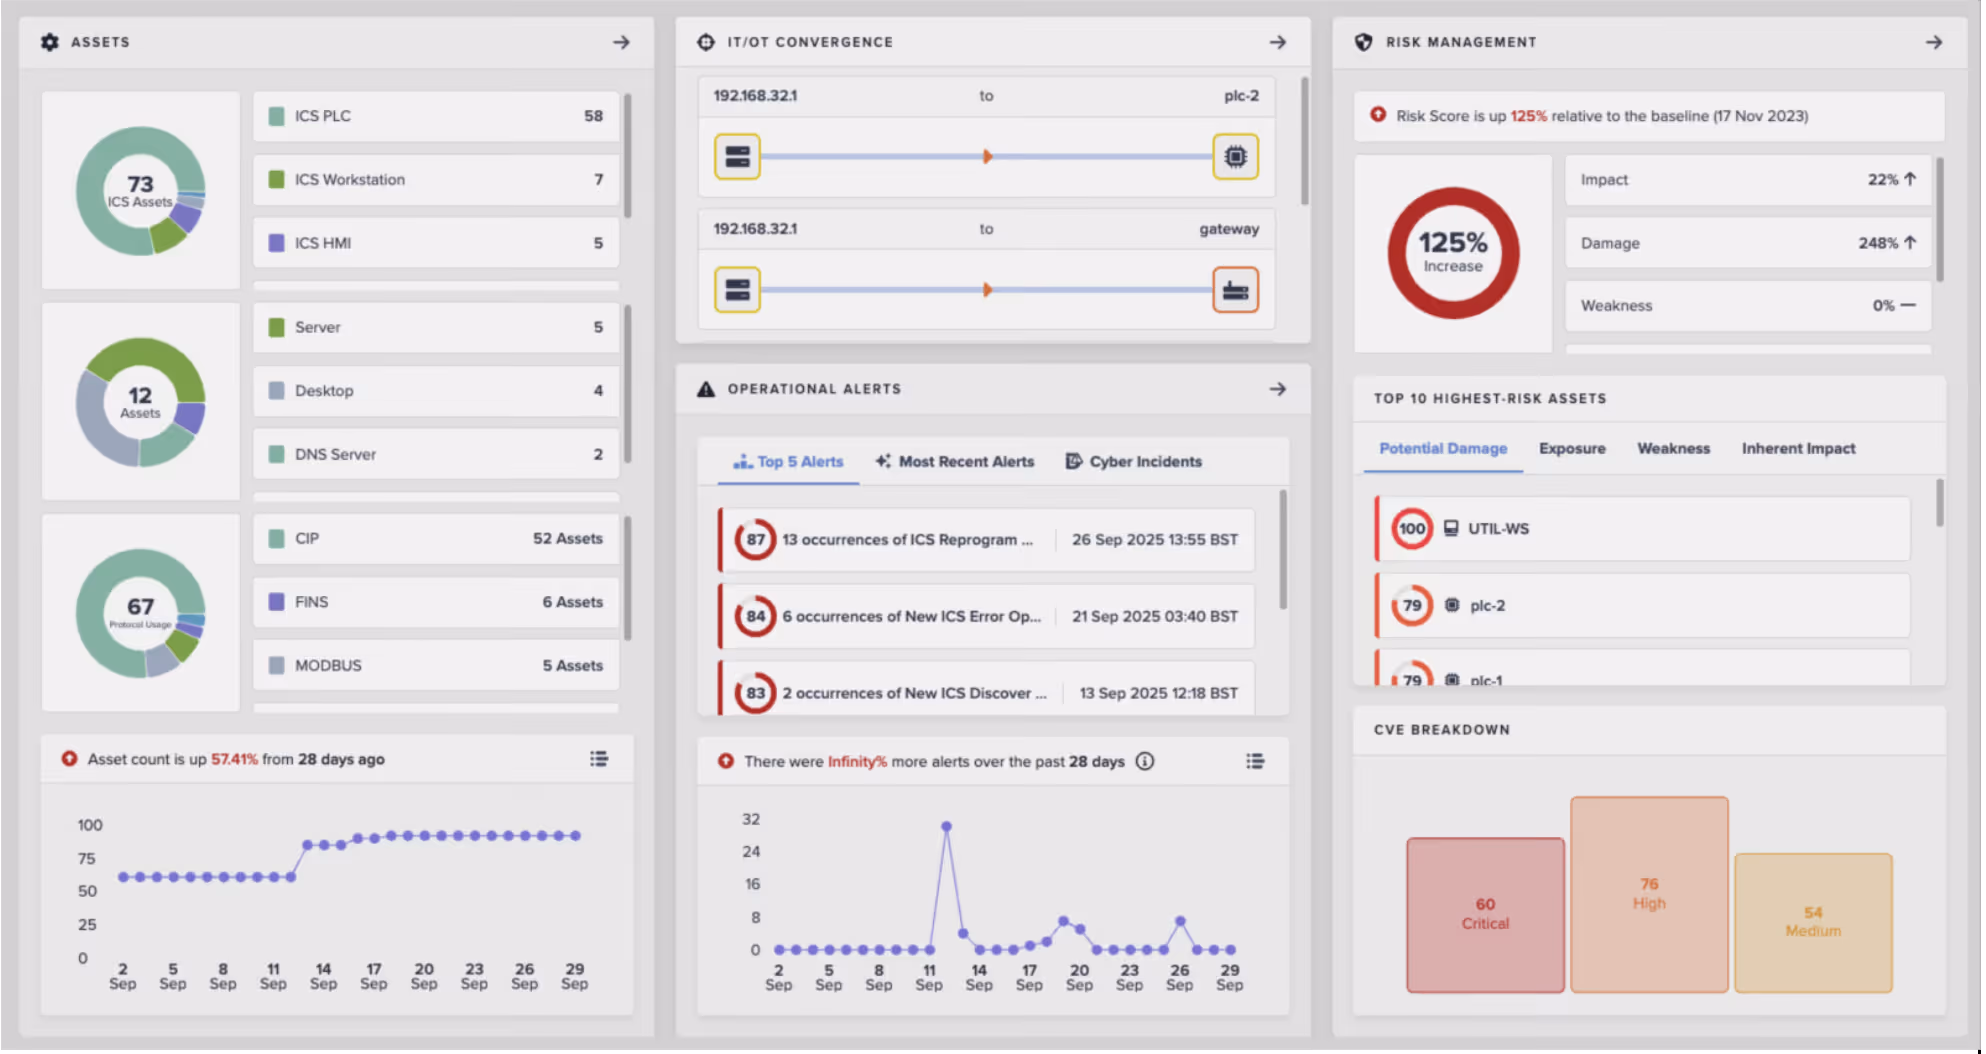
Task: Click the score 84 alert ring
Action: pyautogui.click(x=755, y=616)
